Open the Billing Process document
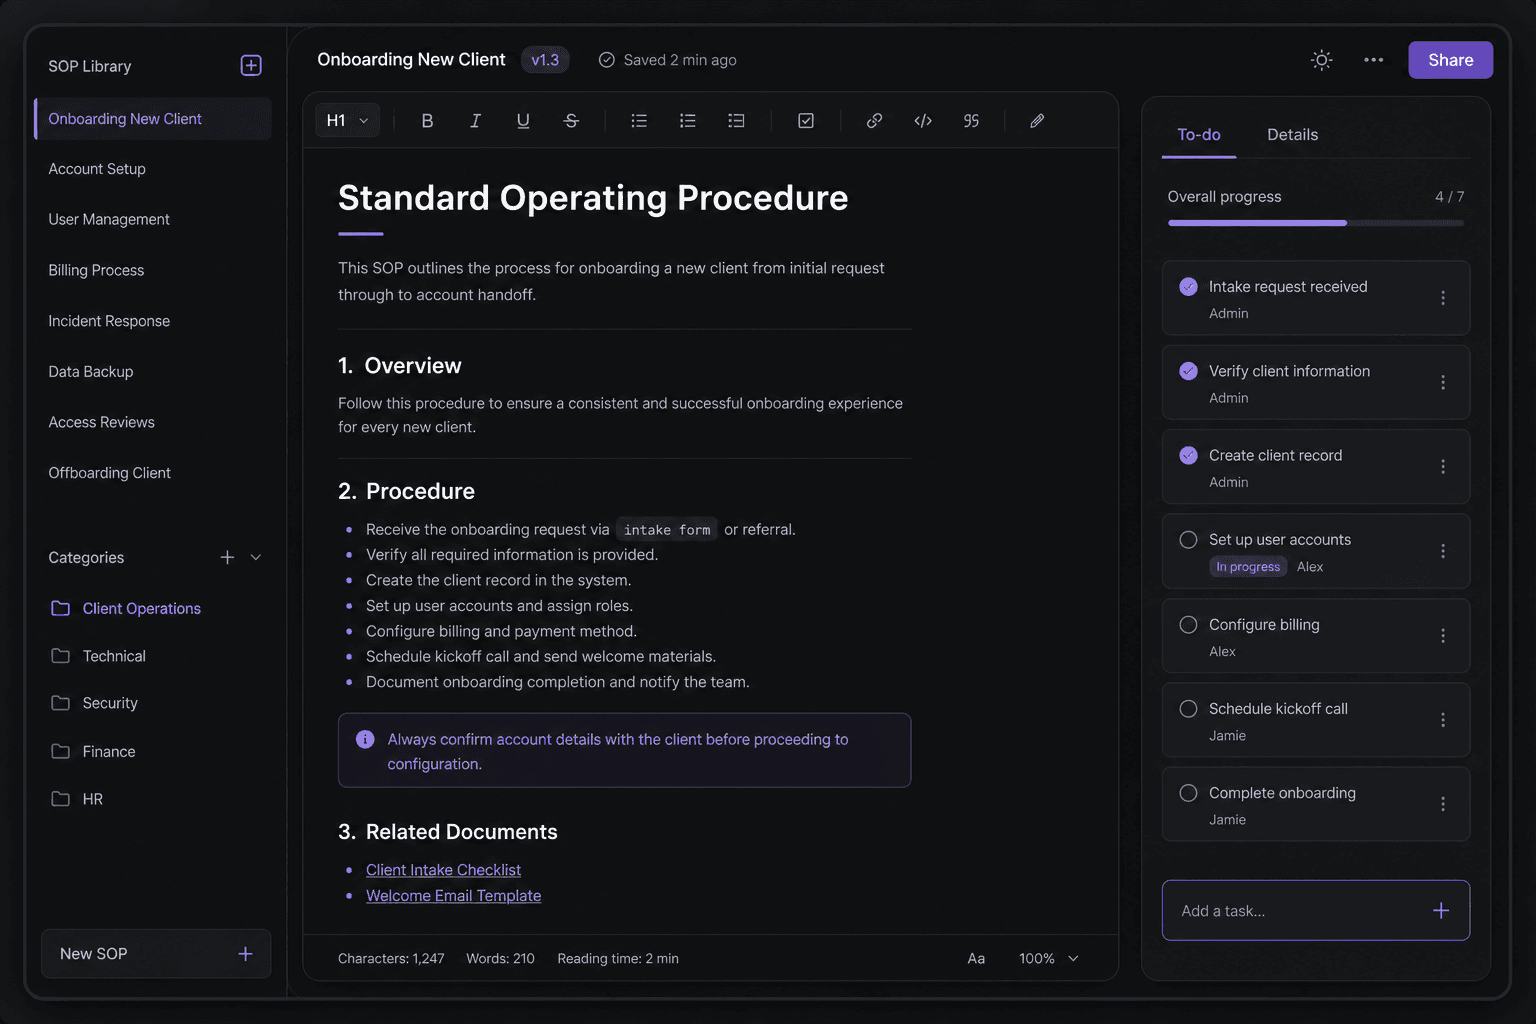 (x=96, y=271)
